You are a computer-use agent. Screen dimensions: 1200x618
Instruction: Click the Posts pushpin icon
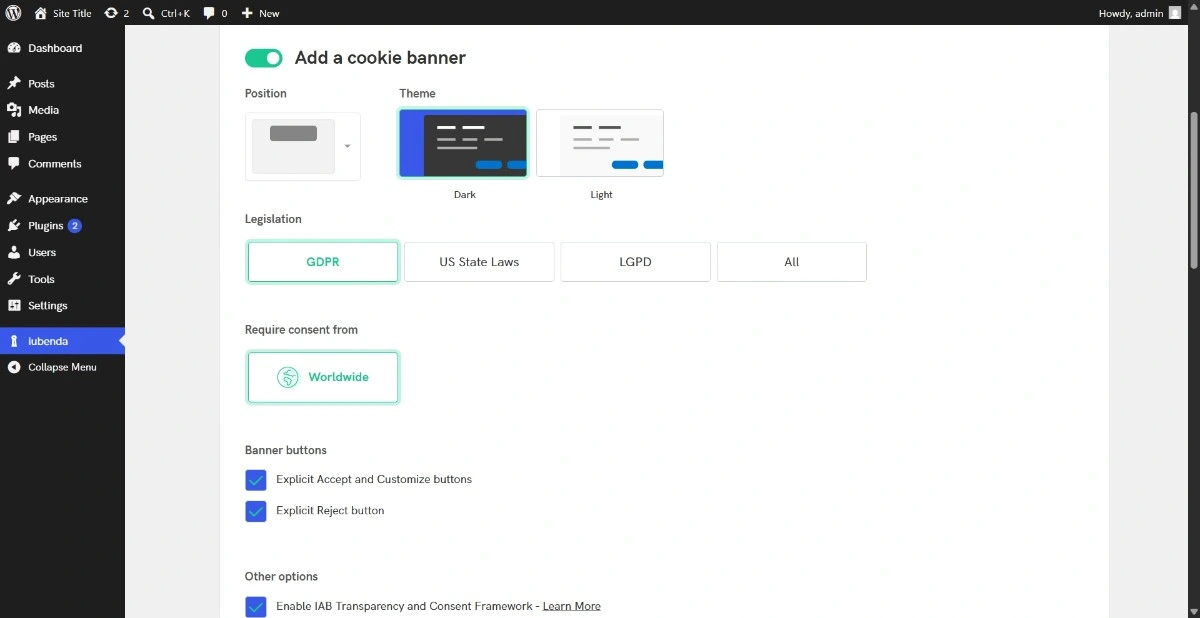[14, 84]
